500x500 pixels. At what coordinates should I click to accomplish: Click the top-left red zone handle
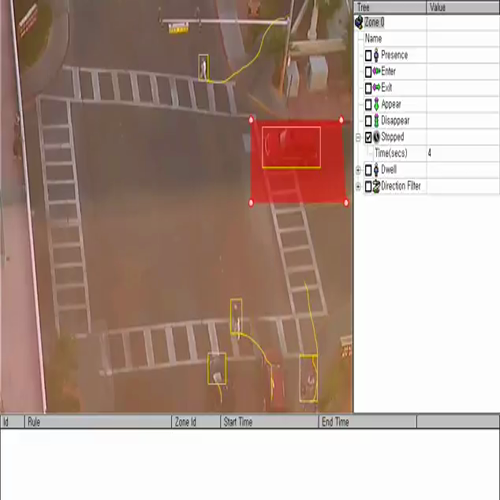(251, 119)
